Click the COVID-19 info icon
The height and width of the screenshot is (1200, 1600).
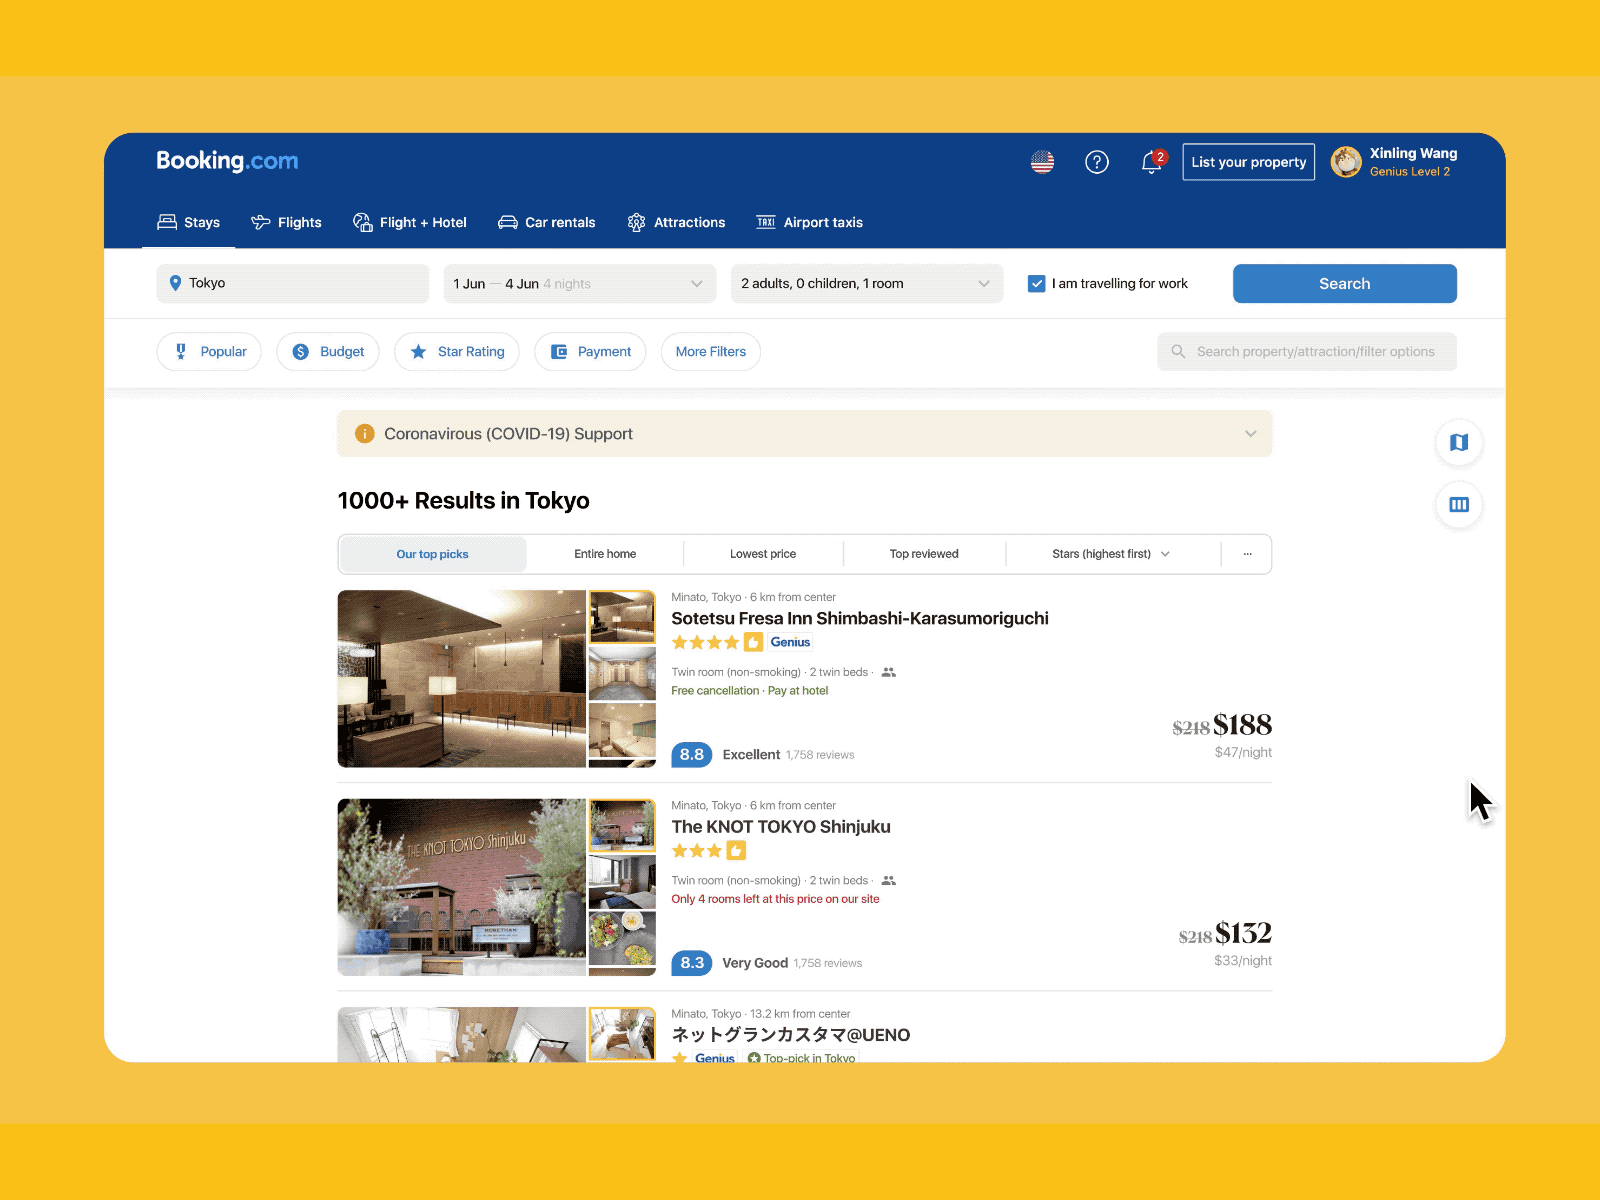tap(365, 433)
